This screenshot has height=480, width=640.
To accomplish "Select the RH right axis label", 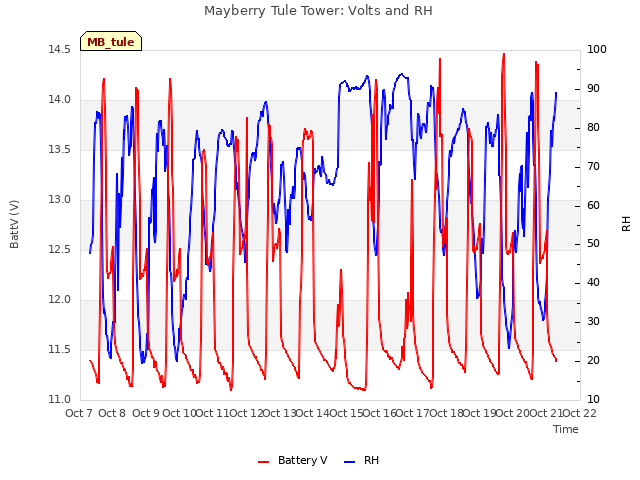I will [x=626, y=224].
